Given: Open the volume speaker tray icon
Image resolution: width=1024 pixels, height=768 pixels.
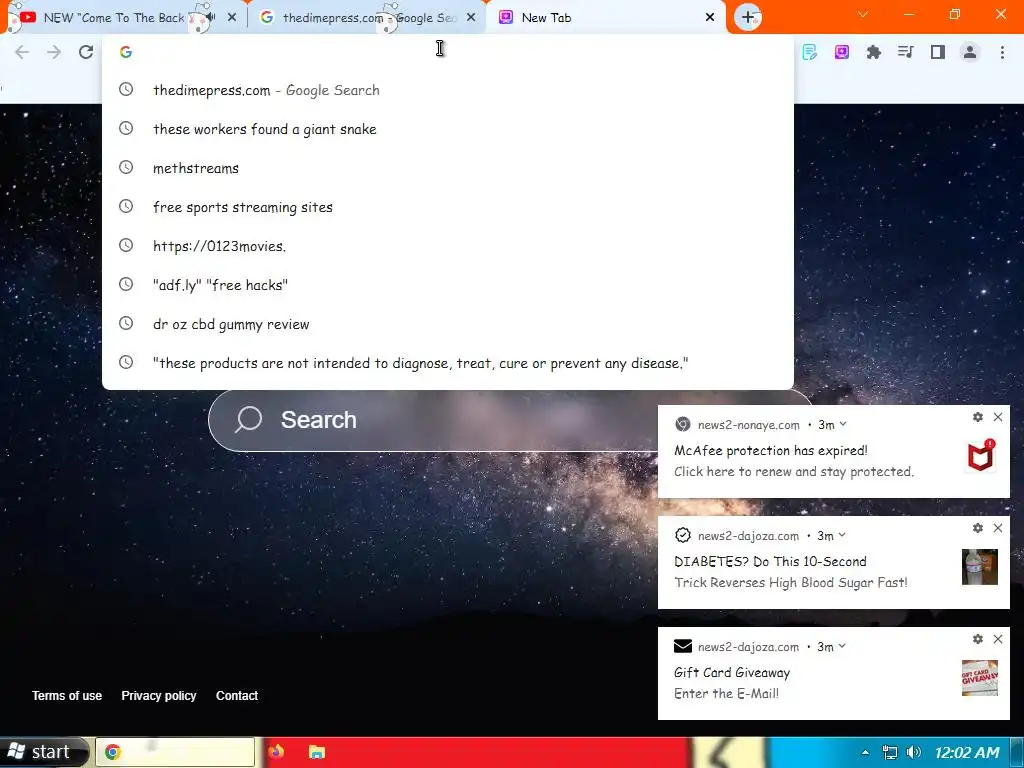Looking at the screenshot, I should pos(914,752).
